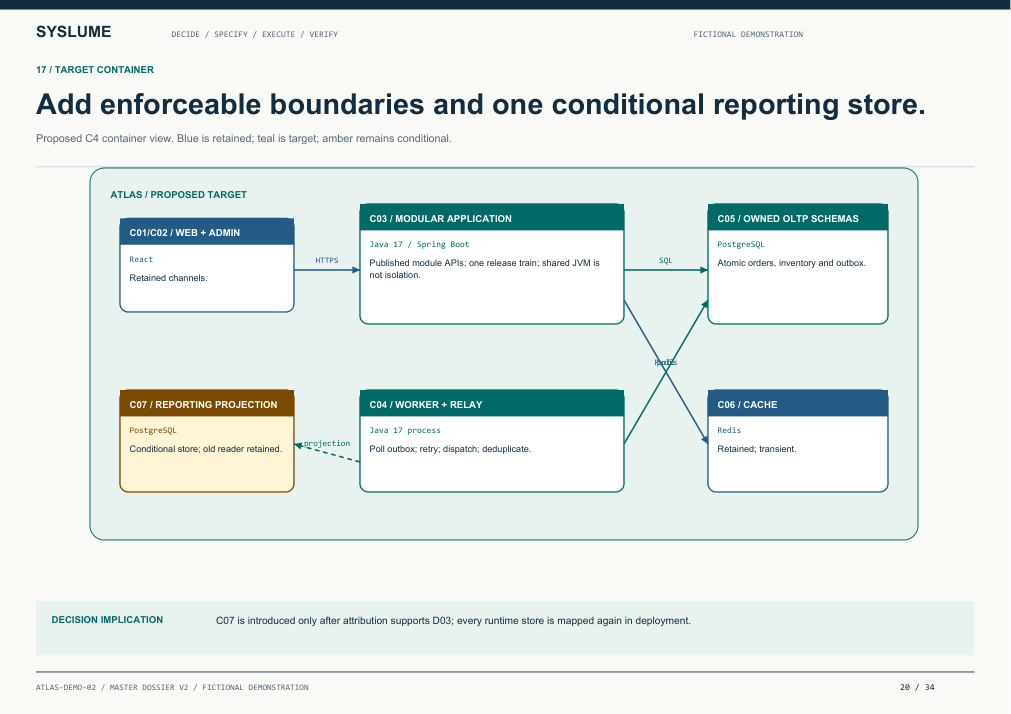Viewport: 1011px width, 714px height.
Task: Click the 'React' technology label
Action: (141, 259)
